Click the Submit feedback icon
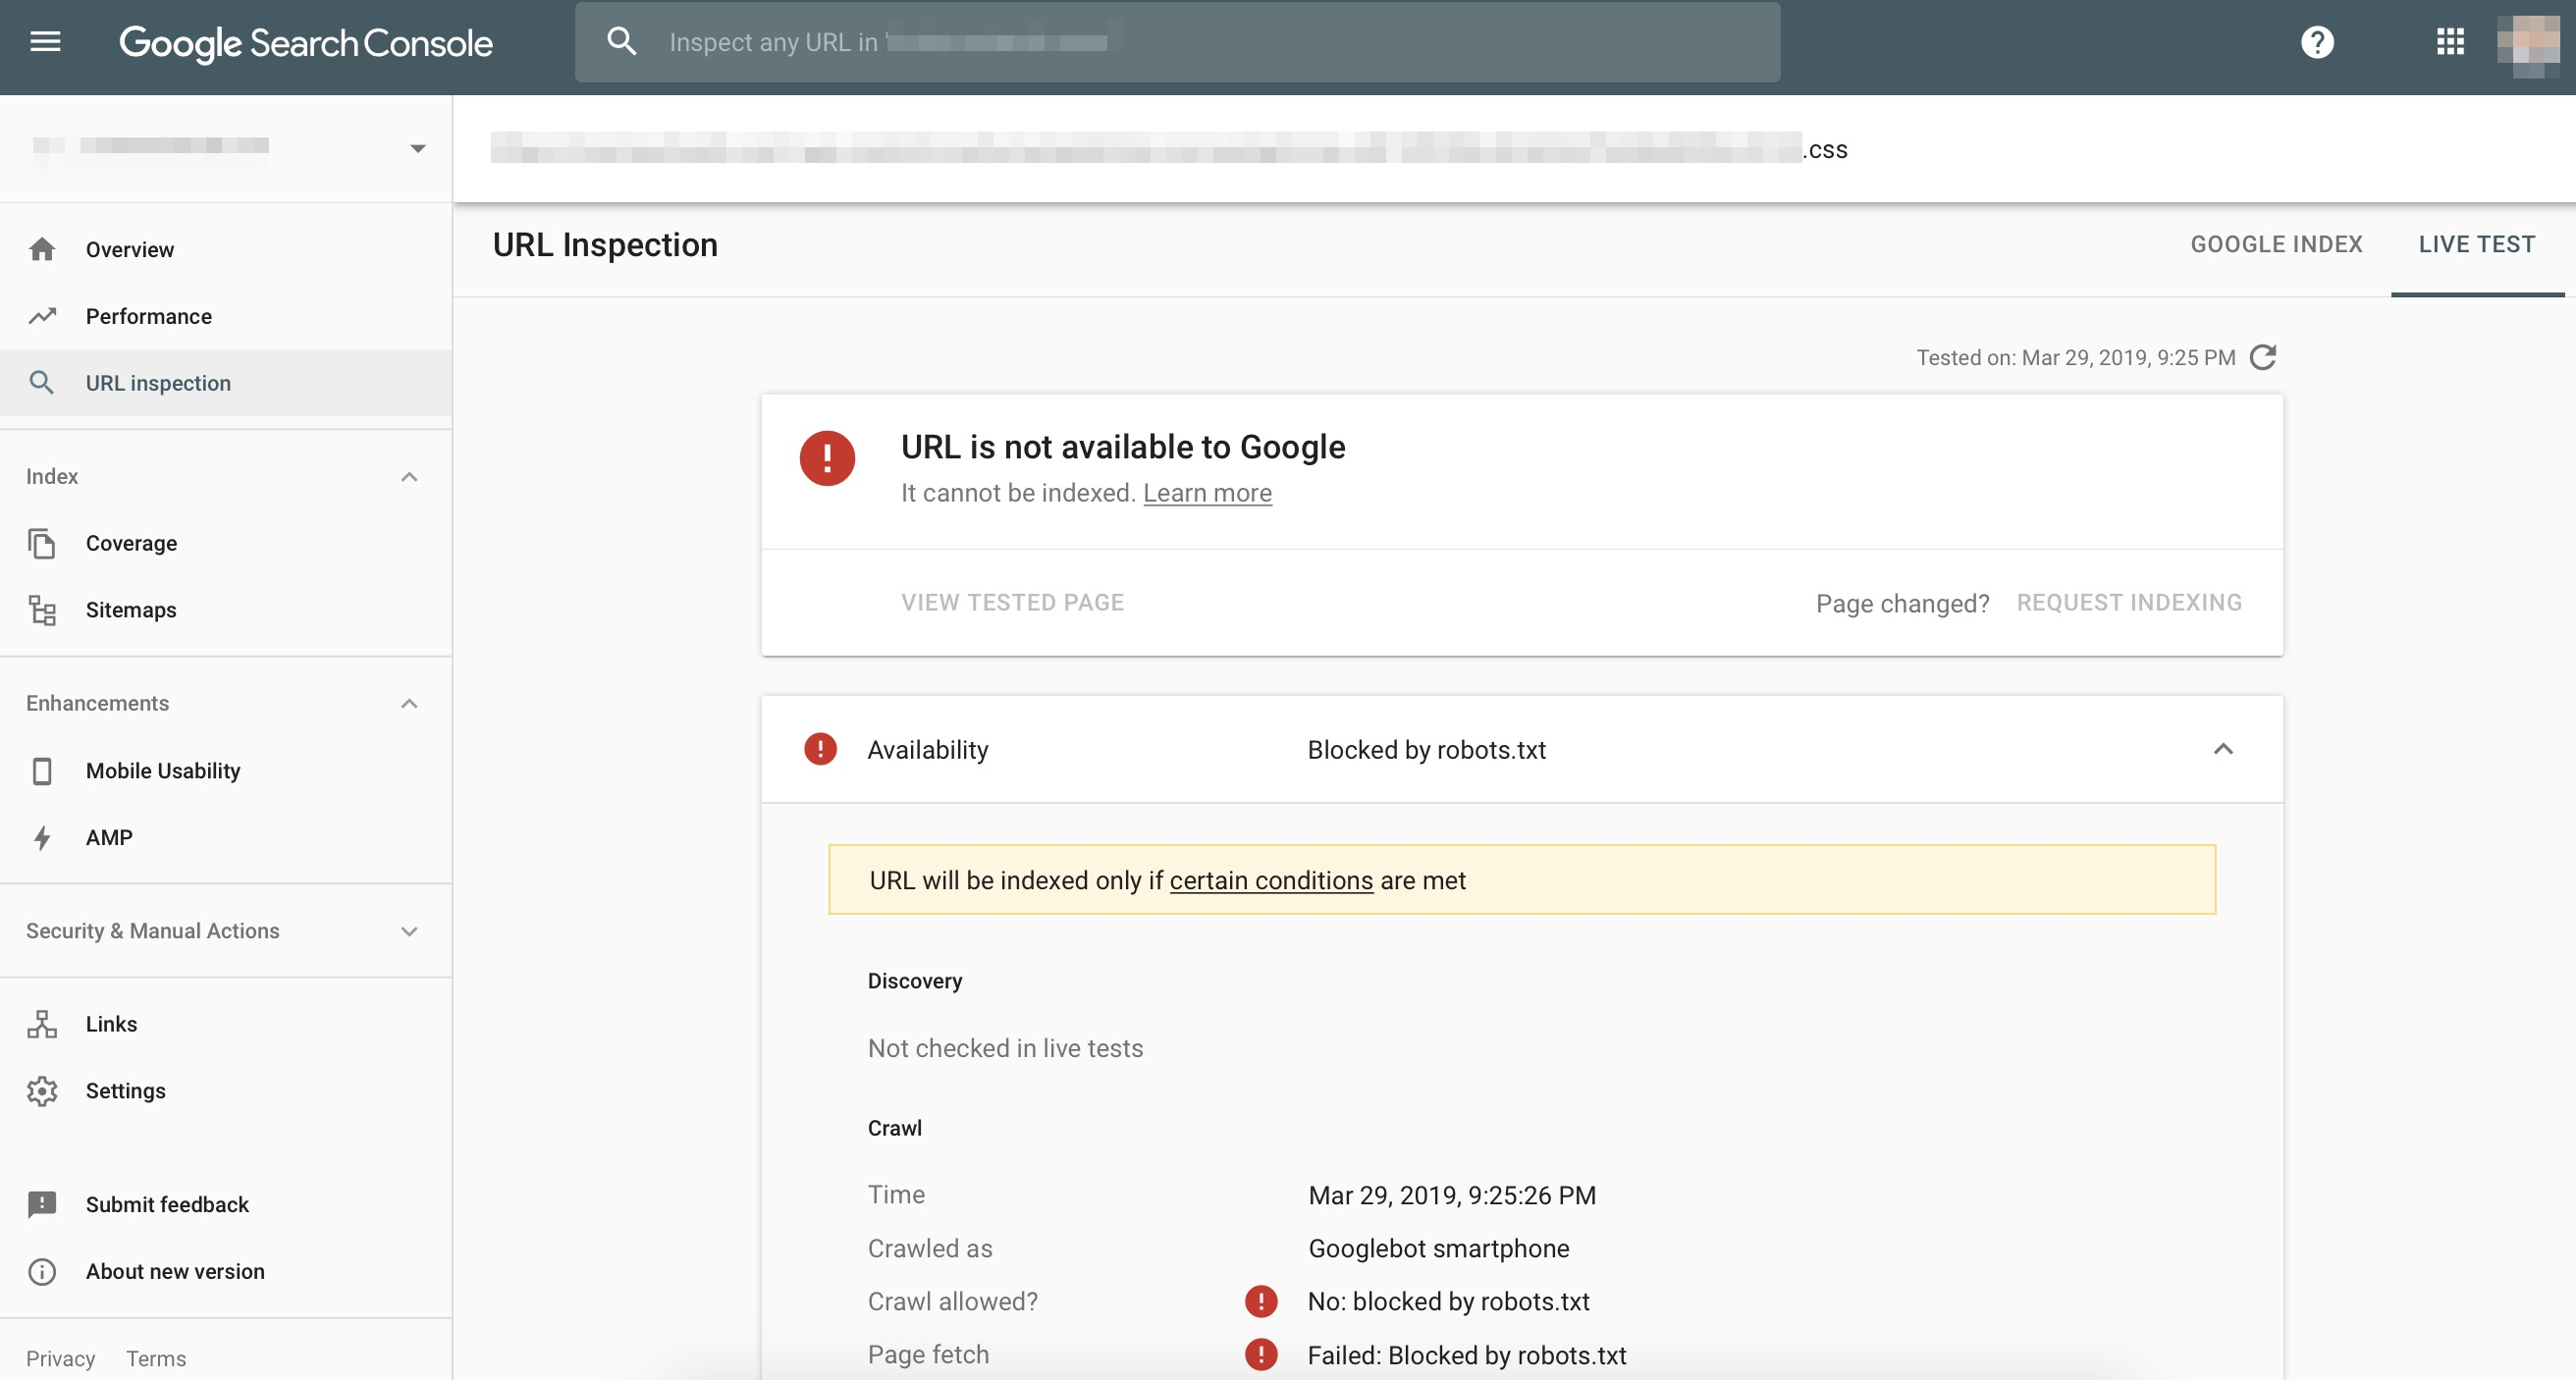This screenshot has height=1380, width=2576. click(42, 1204)
